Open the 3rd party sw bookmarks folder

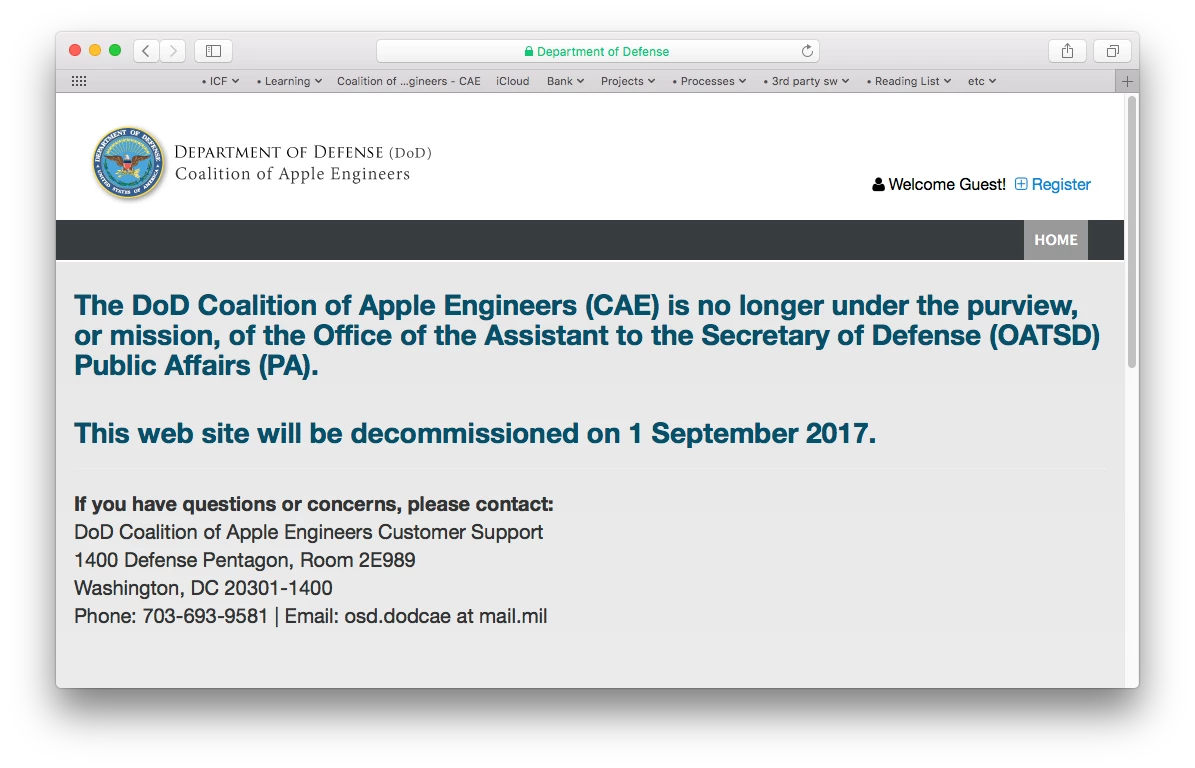point(806,81)
